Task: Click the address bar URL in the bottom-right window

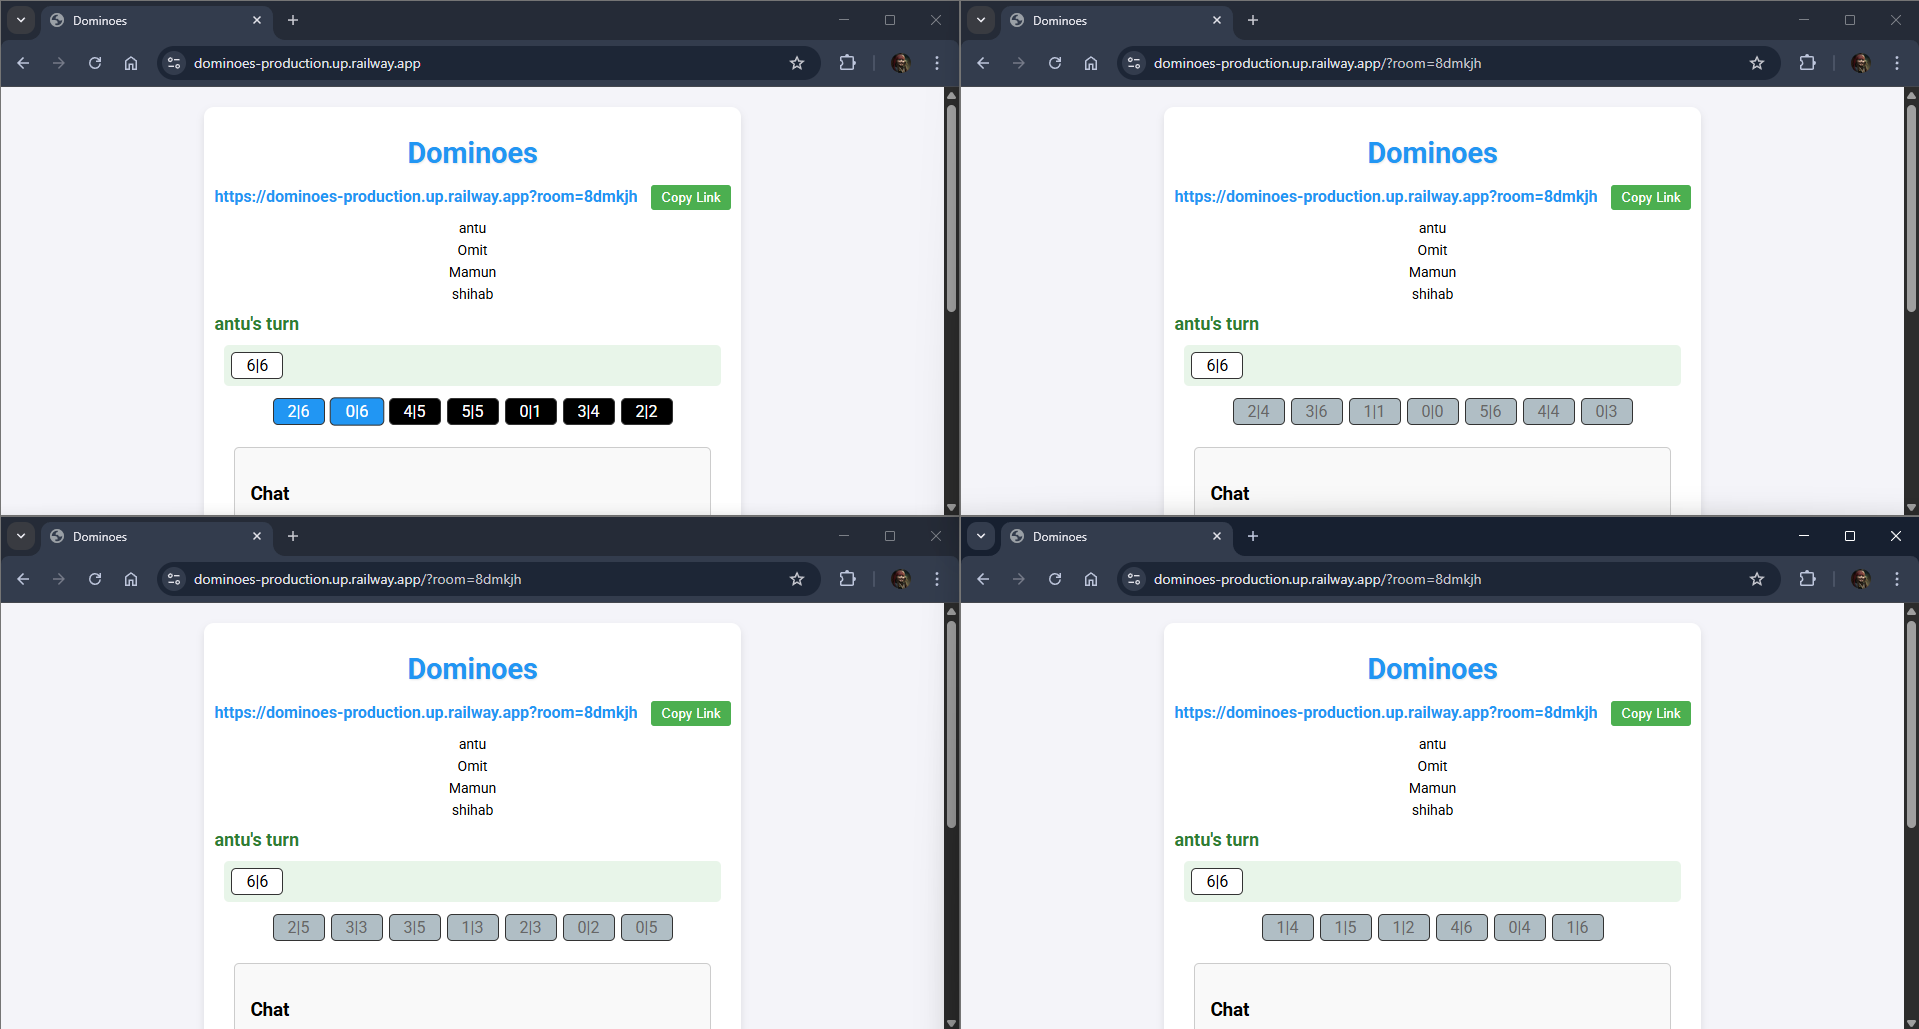Action: (x=1317, y=579)
